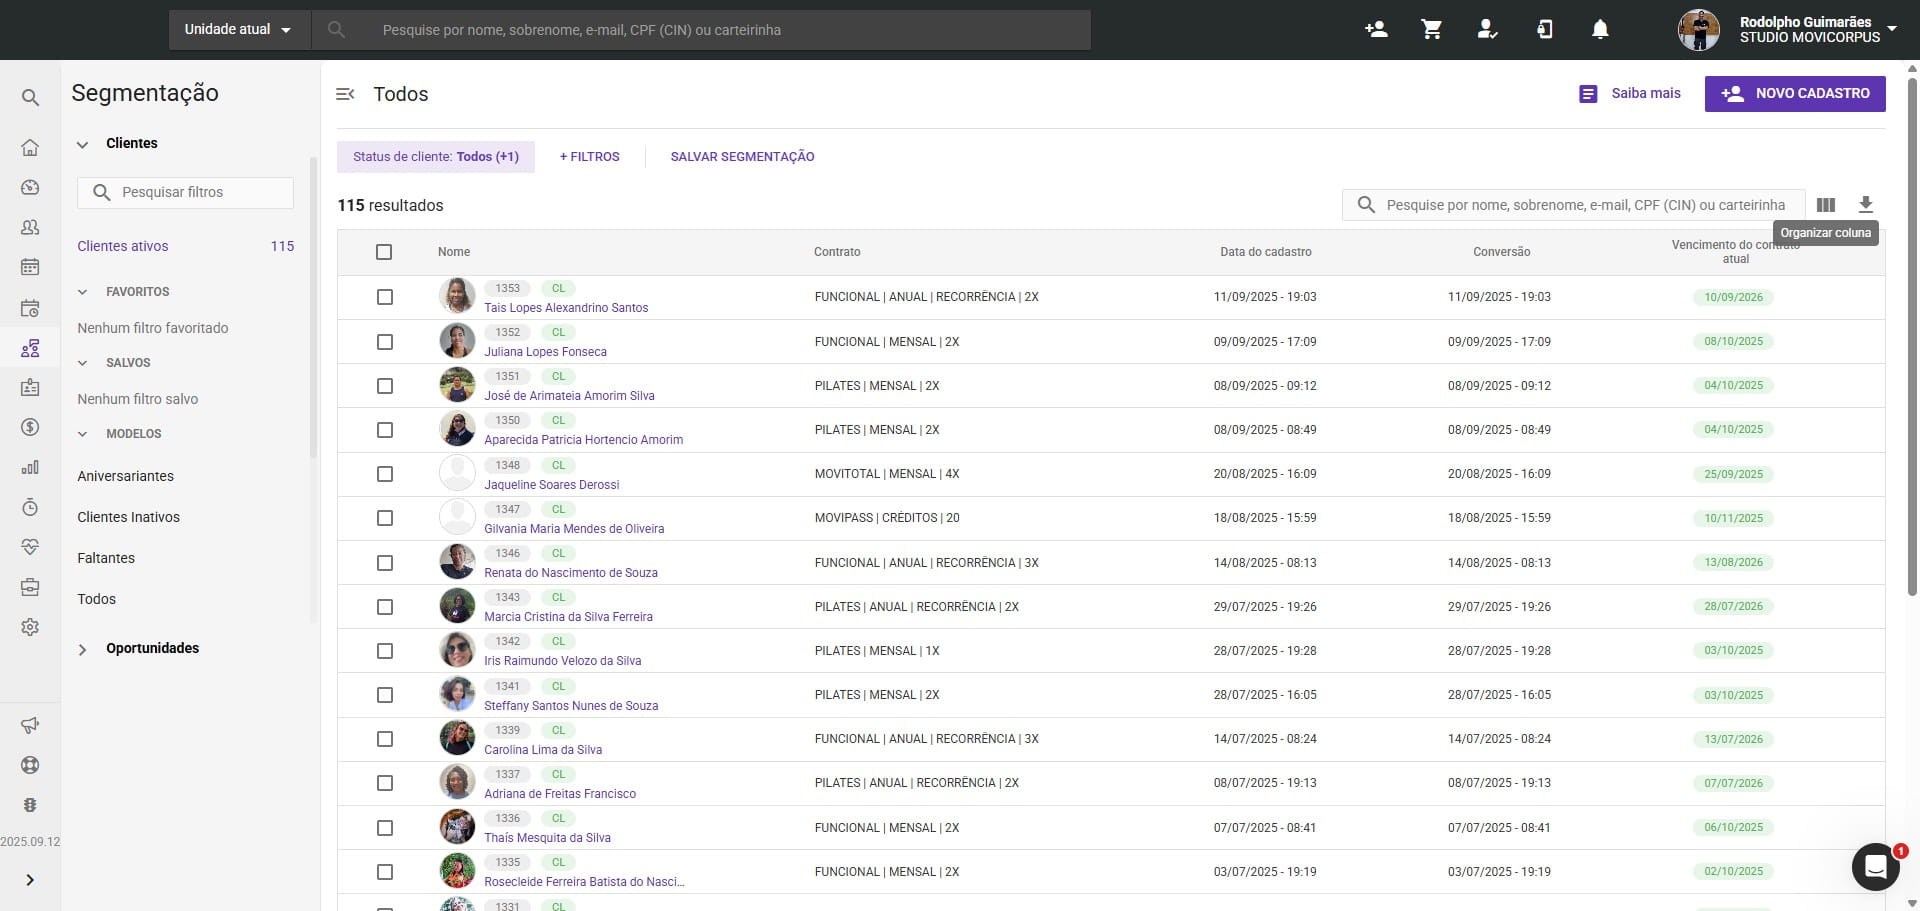Click the results table search field
1920x911 pixels.
[x=1574, y=205]
